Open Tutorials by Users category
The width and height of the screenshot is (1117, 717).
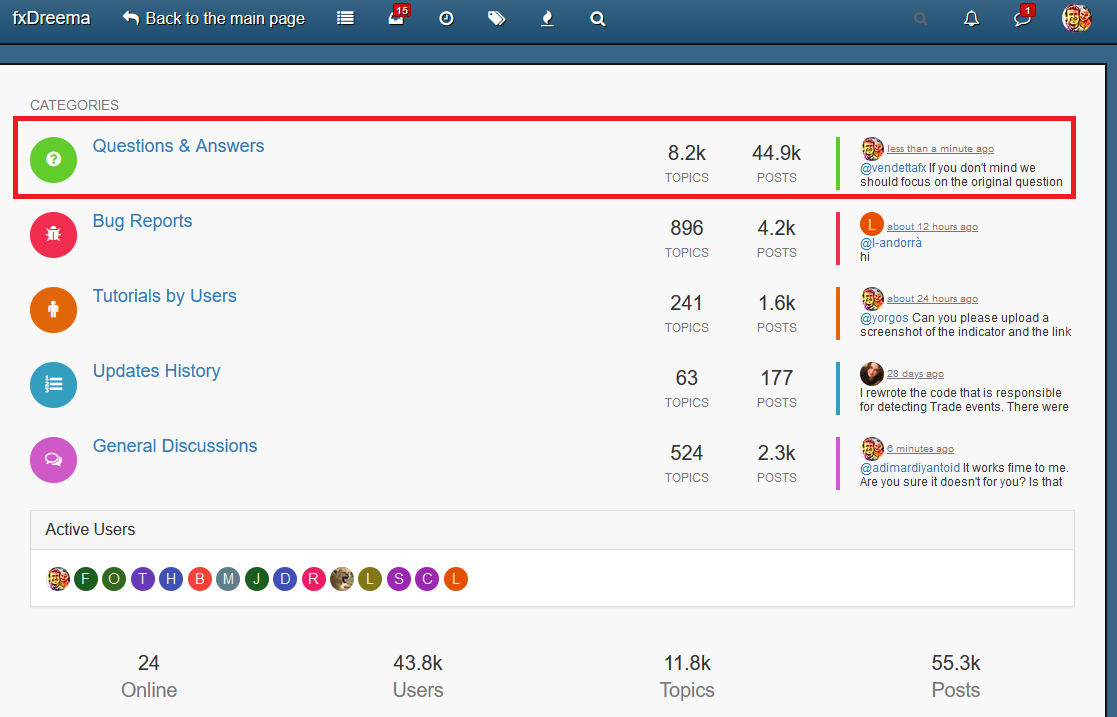(x=165, y=296)
